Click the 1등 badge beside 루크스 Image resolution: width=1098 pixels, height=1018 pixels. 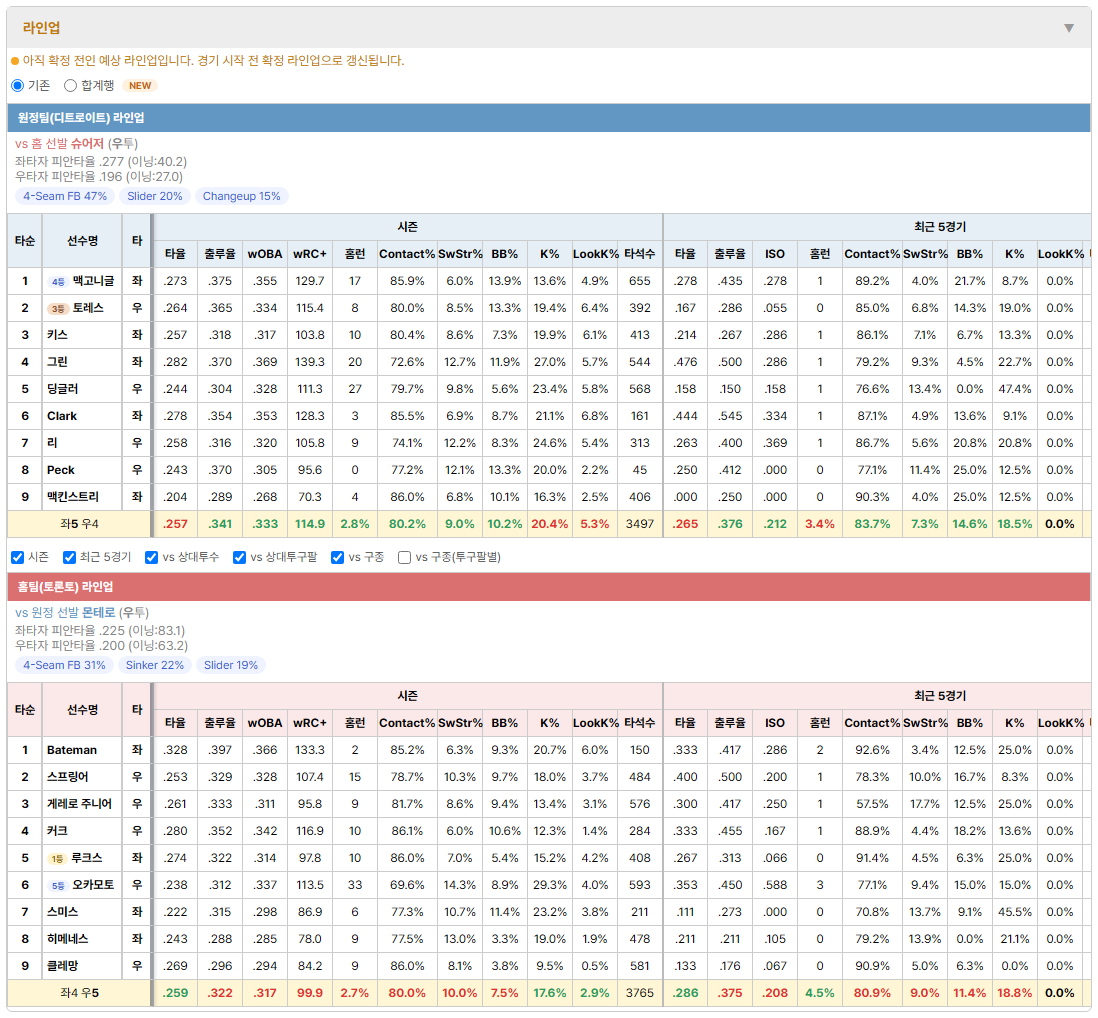pyautogui.click(x=57, y=859)
